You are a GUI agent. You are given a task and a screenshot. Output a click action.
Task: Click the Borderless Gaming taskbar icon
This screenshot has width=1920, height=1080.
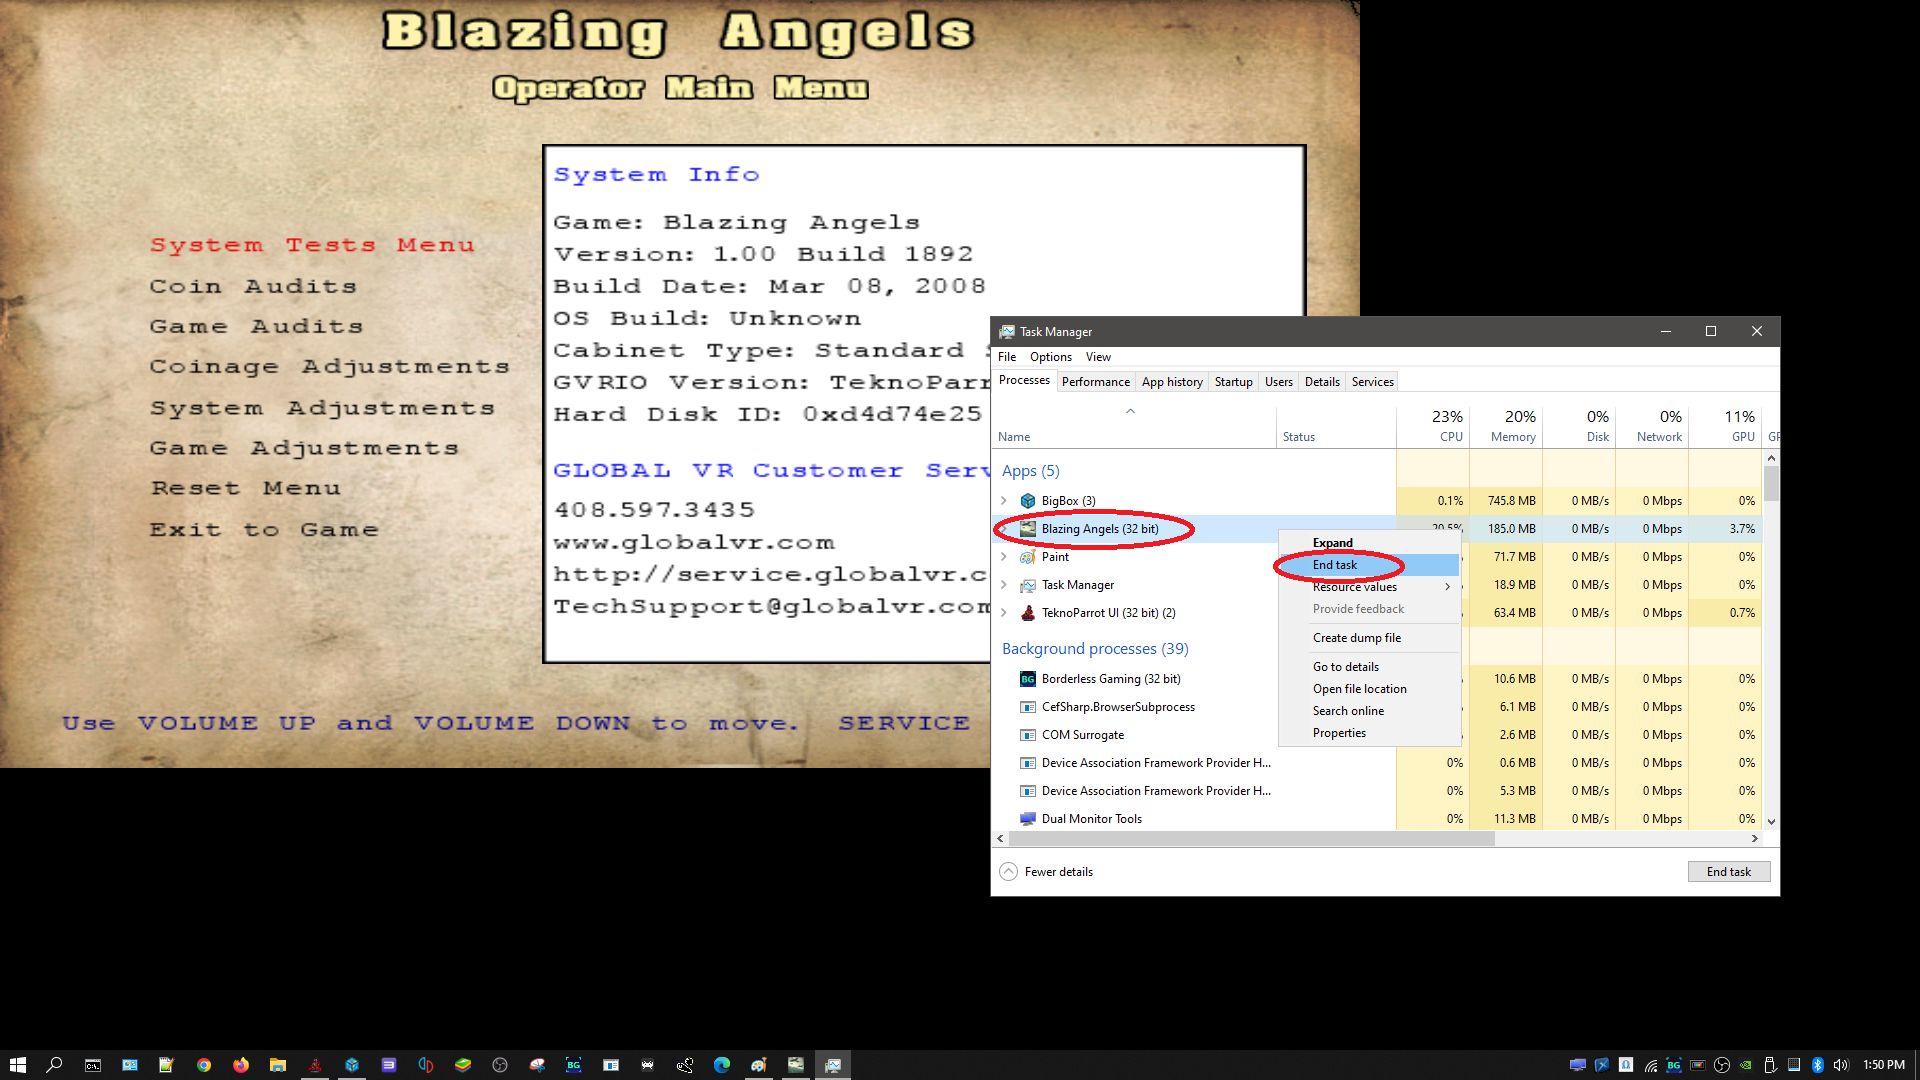coord(574,1065)
